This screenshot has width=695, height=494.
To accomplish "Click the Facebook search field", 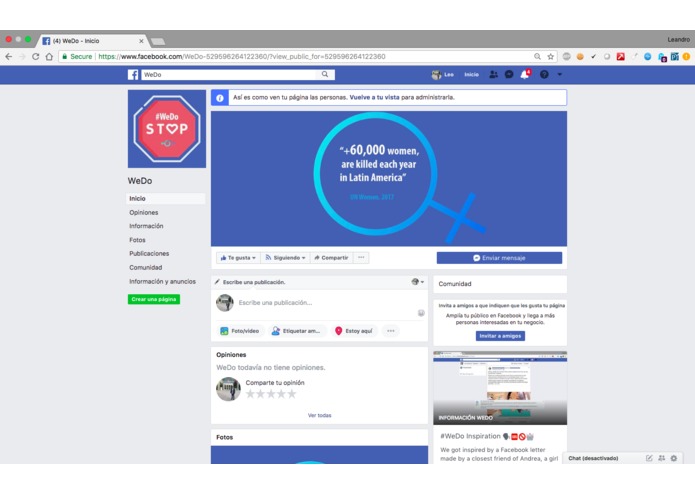I will point(230,74).
